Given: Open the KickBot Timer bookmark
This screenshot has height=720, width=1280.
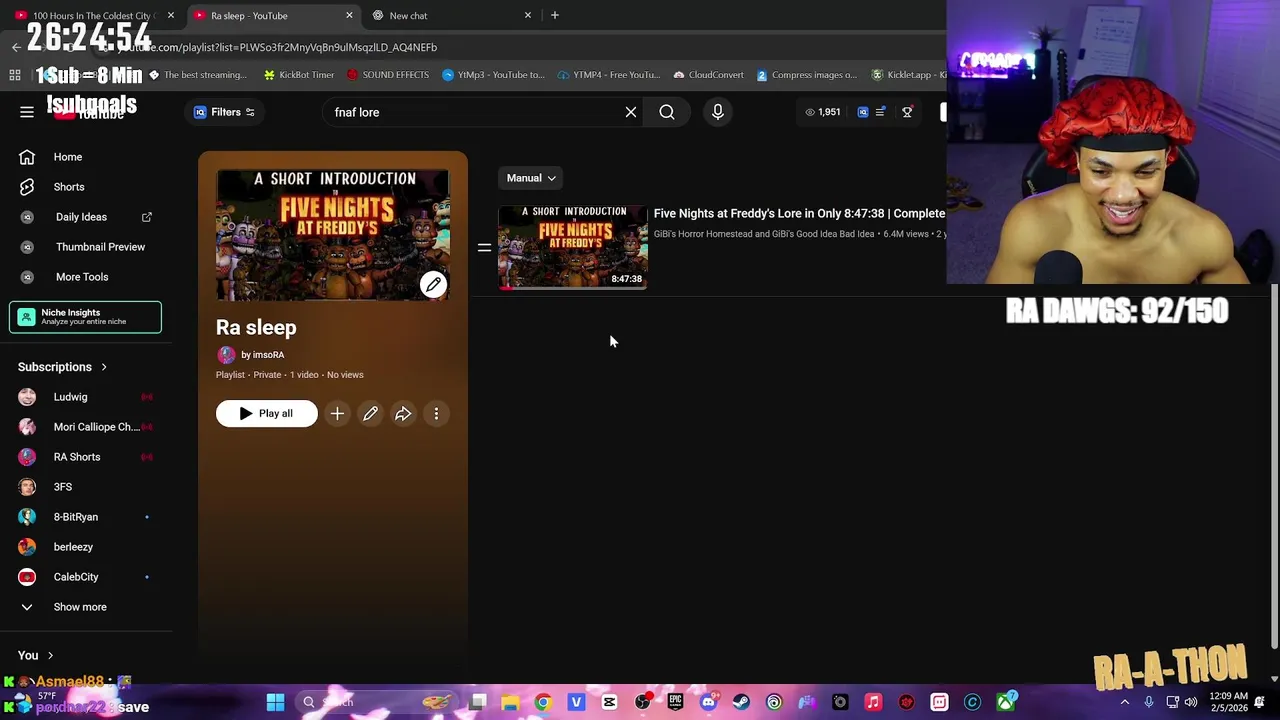Looking at the screenshot, I should [x=299, y=75].
